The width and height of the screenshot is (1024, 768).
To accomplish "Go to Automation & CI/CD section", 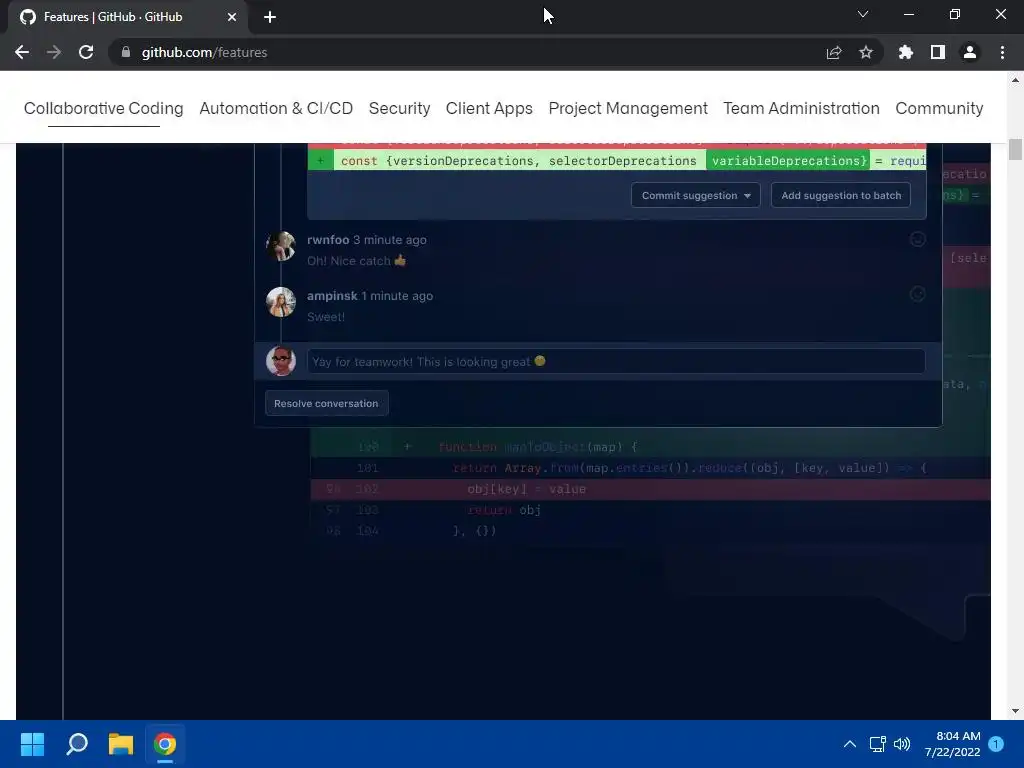I will pos(276,108).
